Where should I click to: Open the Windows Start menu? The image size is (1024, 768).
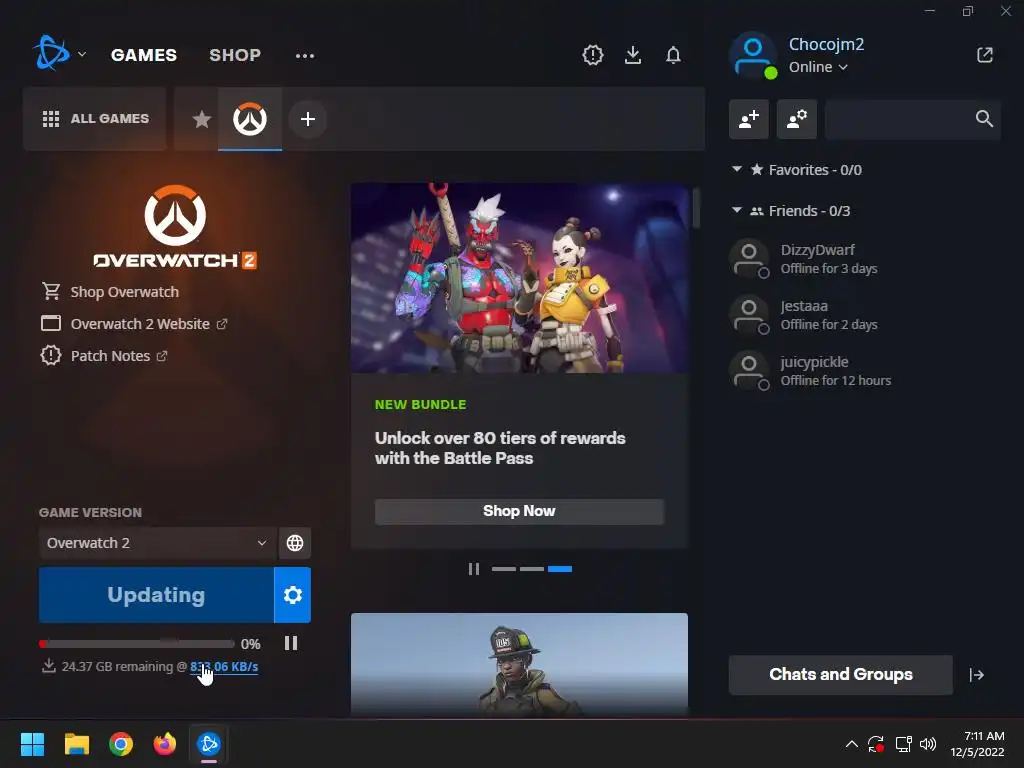[x=32, y=744]
